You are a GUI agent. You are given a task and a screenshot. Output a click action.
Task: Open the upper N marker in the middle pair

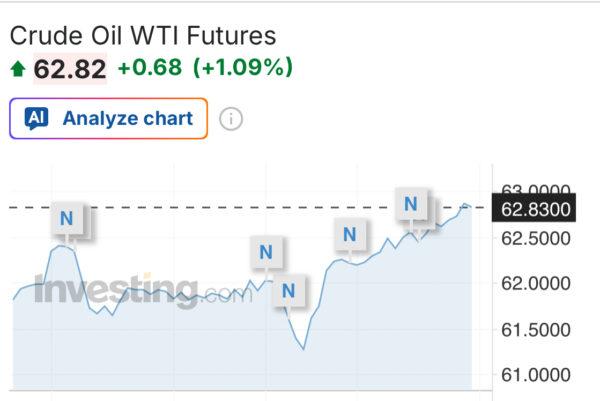(265, 252)
